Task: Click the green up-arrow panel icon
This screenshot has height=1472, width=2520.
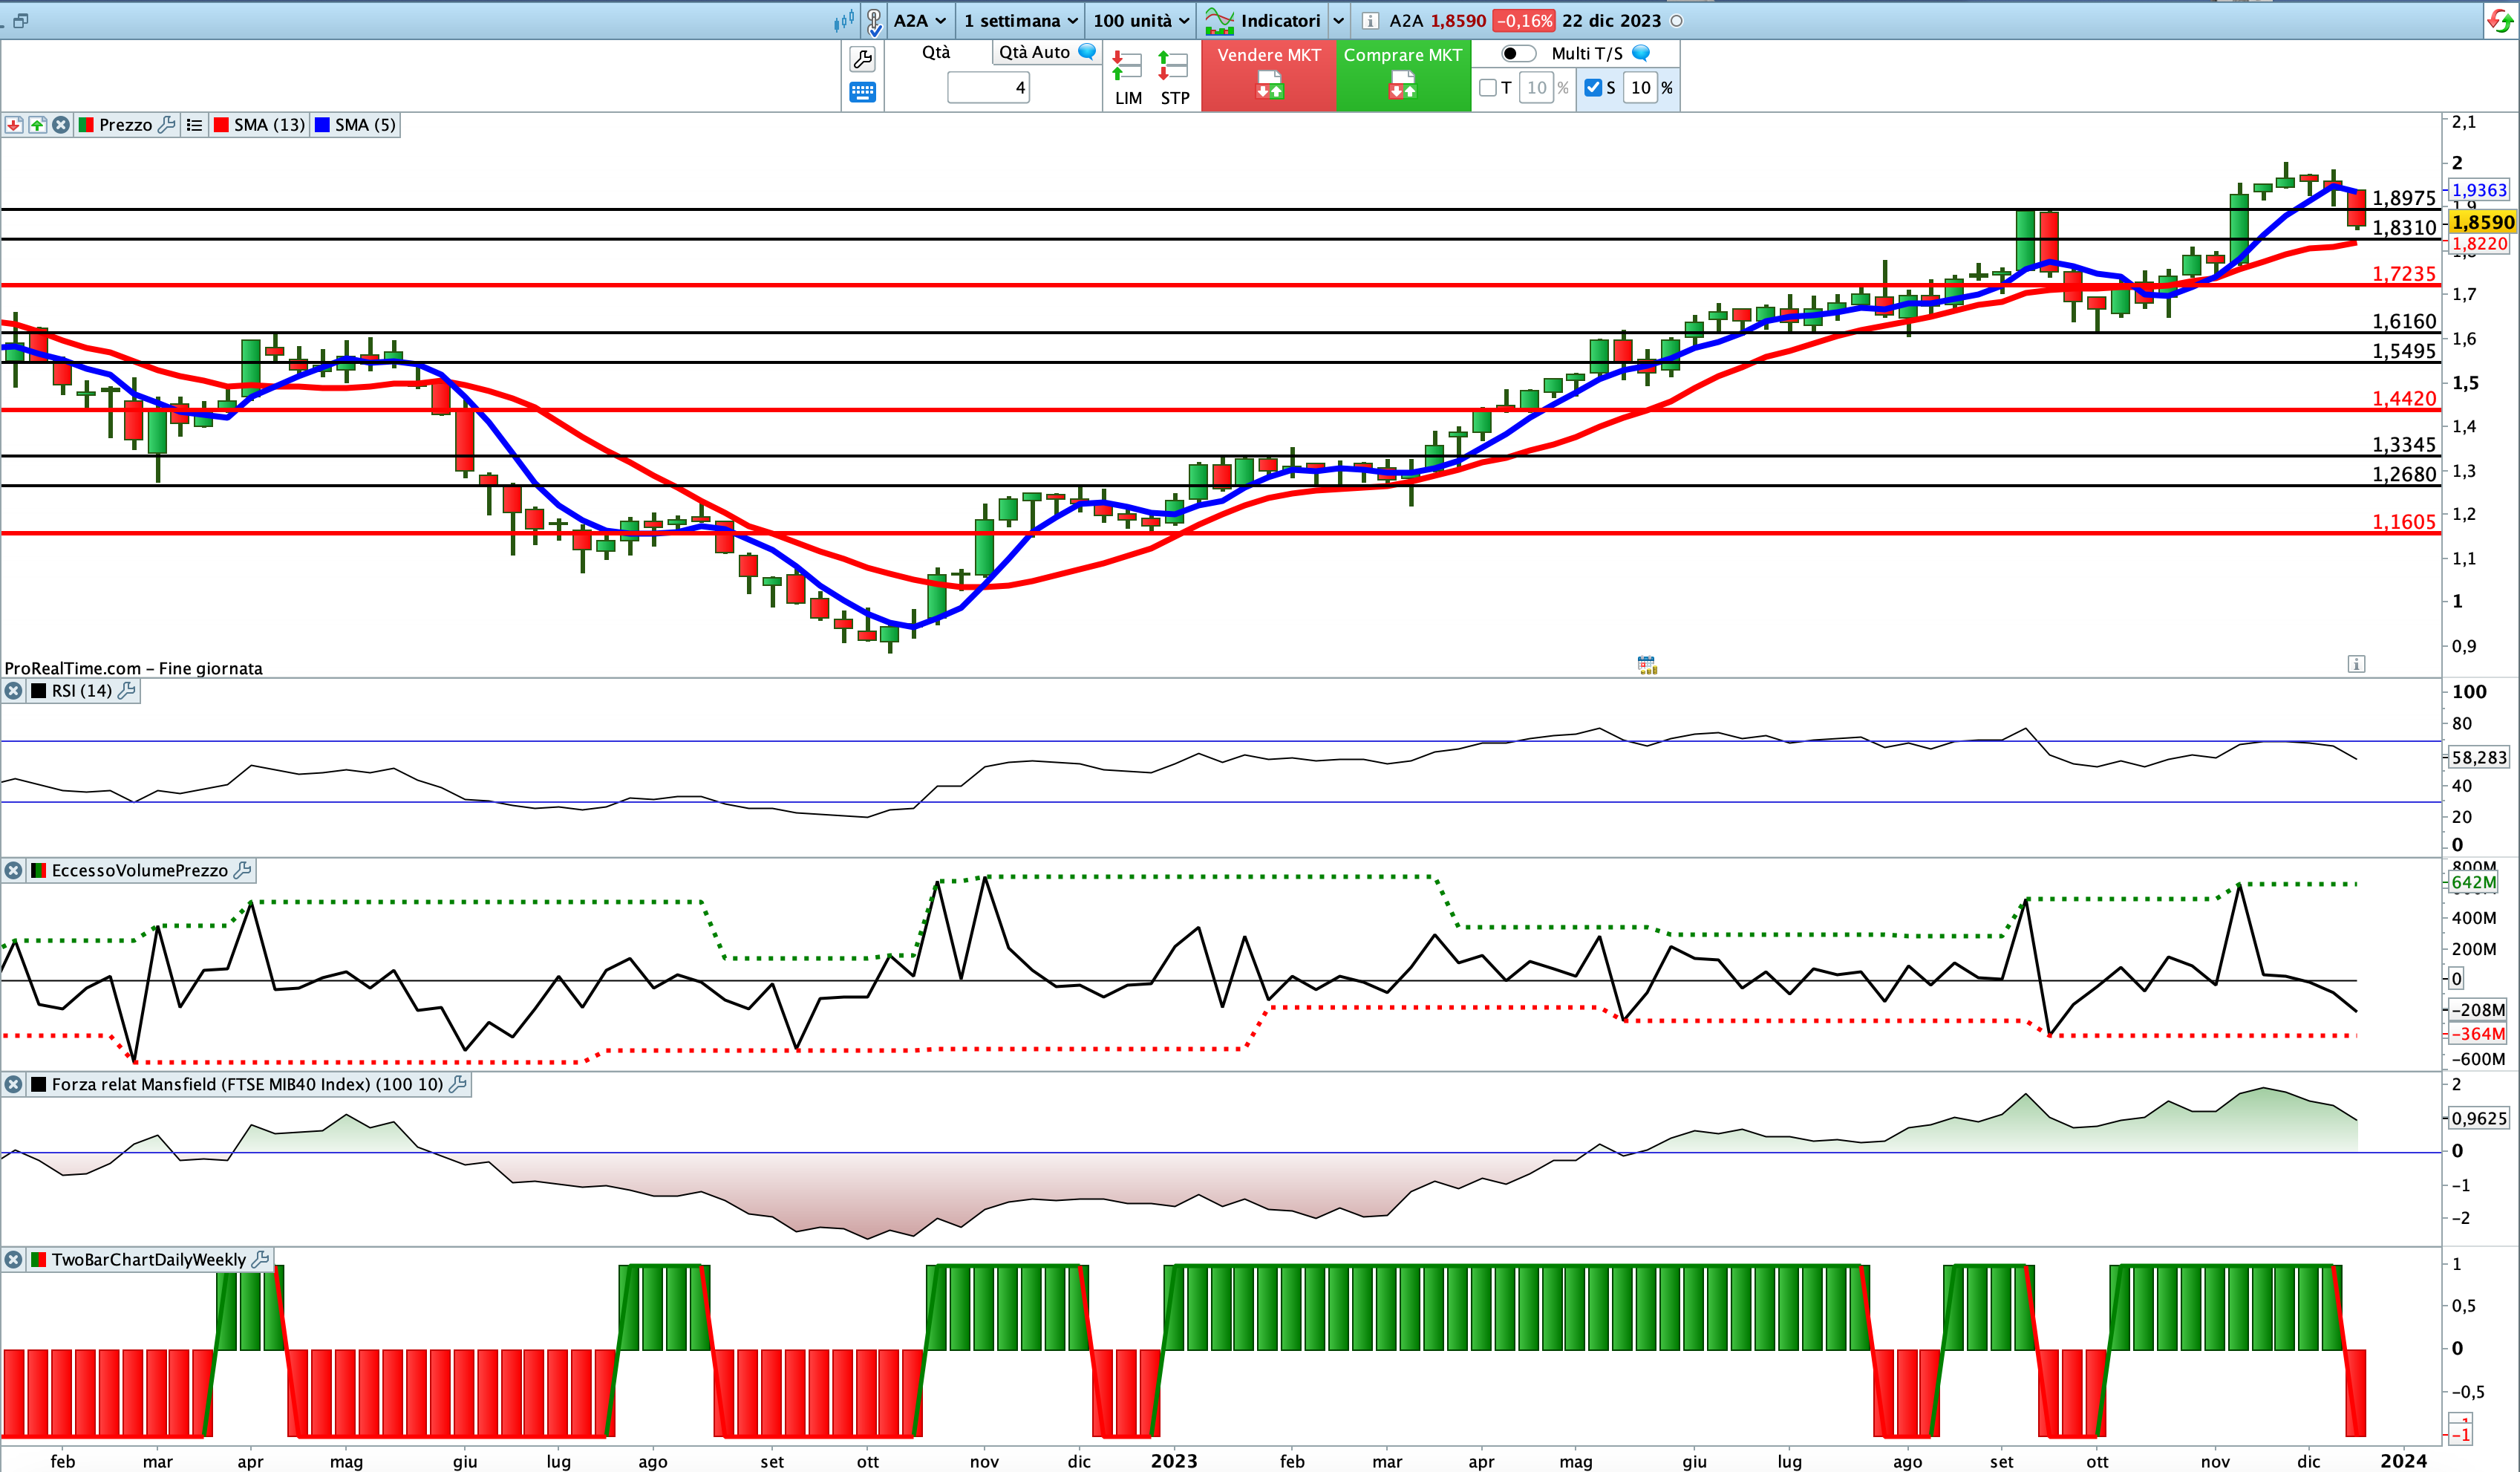Action: point(38,125)
